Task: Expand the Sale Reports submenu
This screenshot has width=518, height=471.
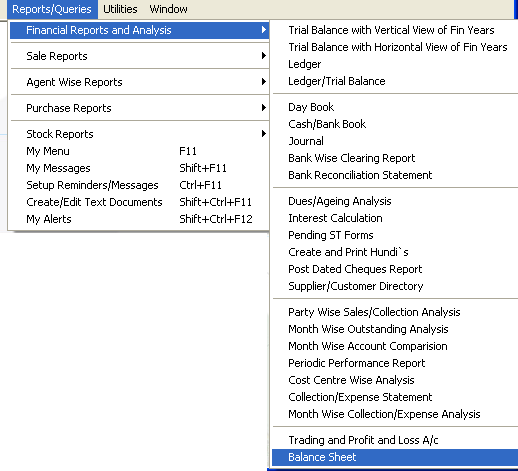Action: click(x=139, y=56)
